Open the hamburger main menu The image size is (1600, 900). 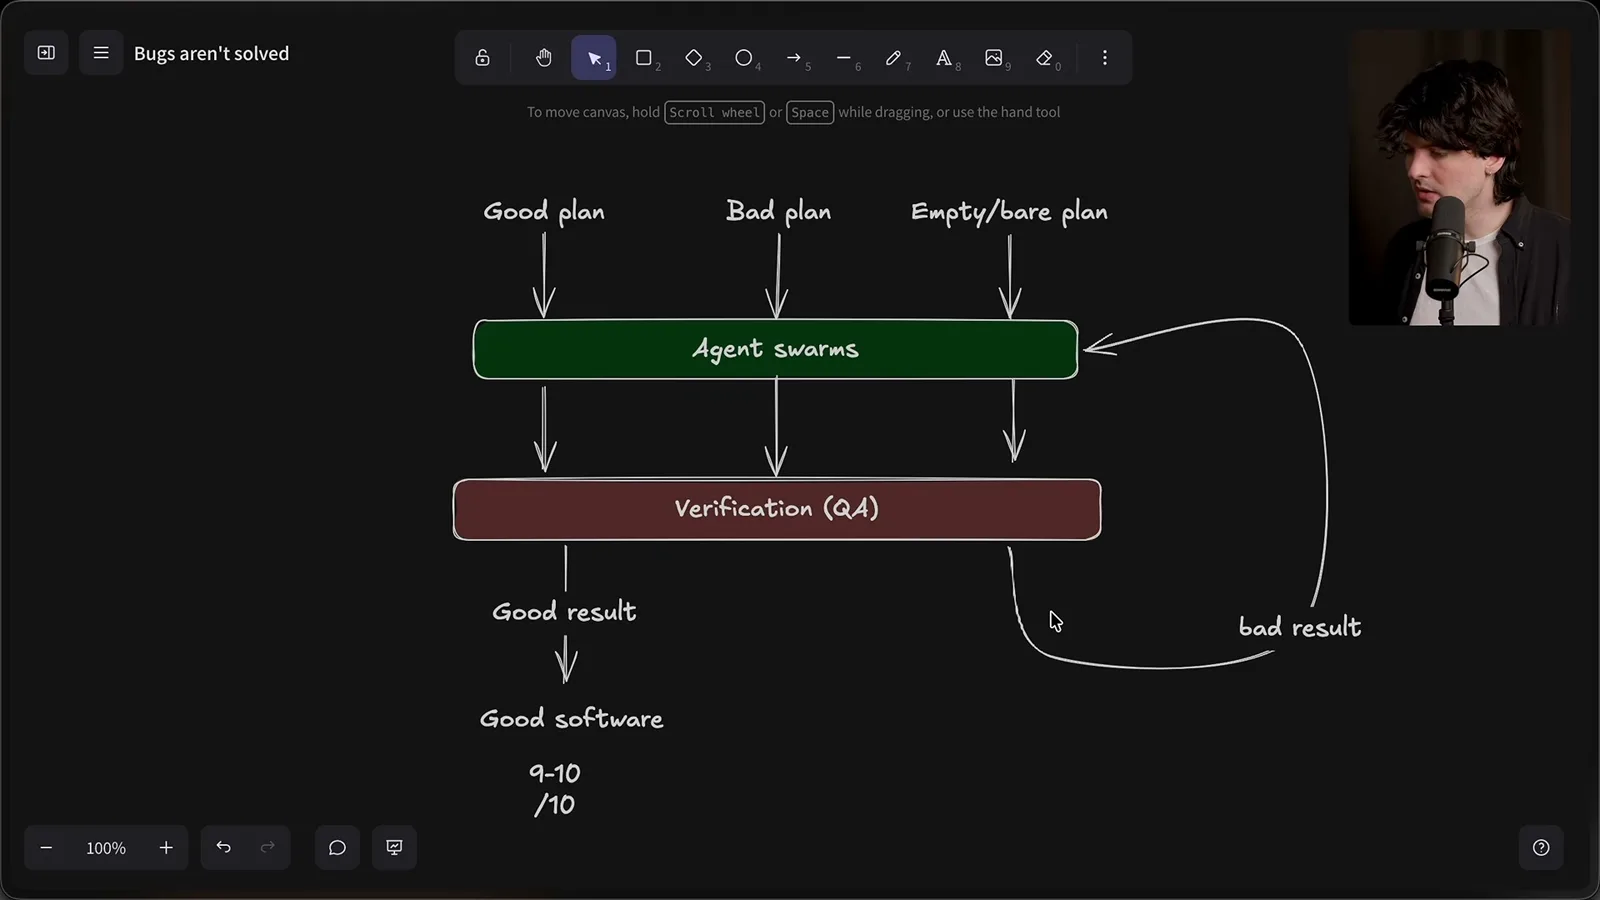101,53
